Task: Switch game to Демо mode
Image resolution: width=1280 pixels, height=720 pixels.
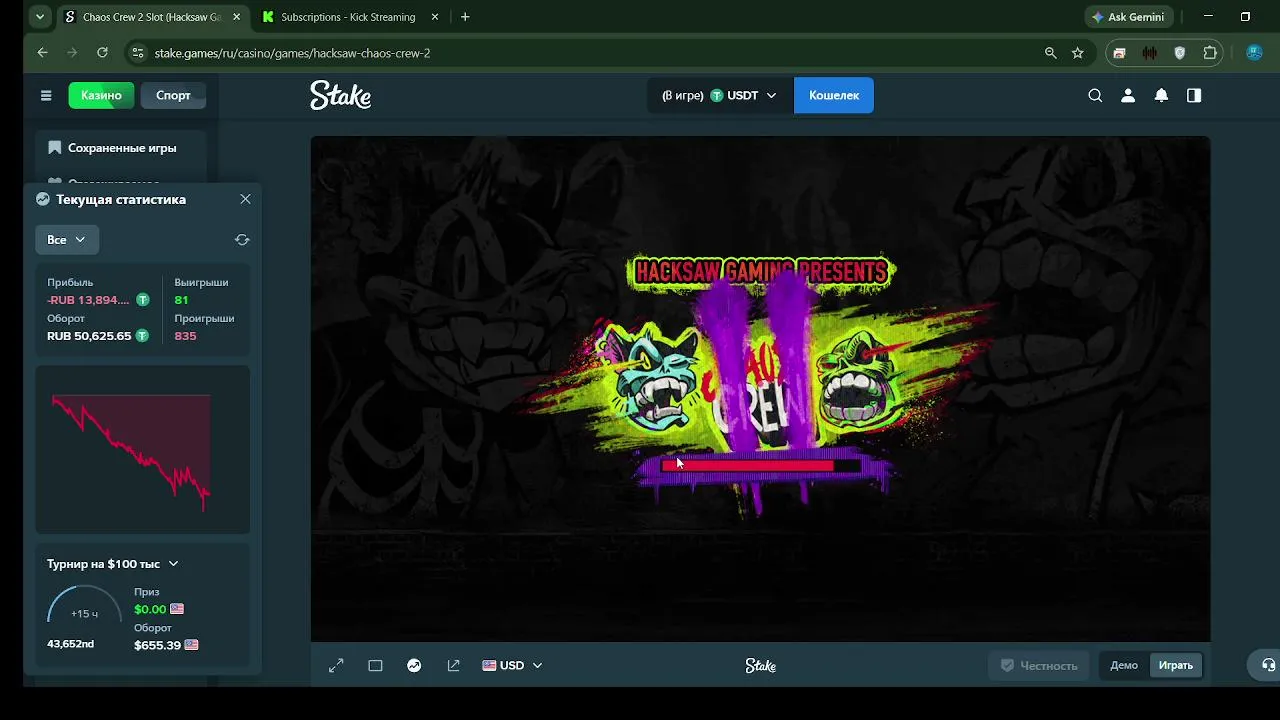Action: pos(1124,666)
